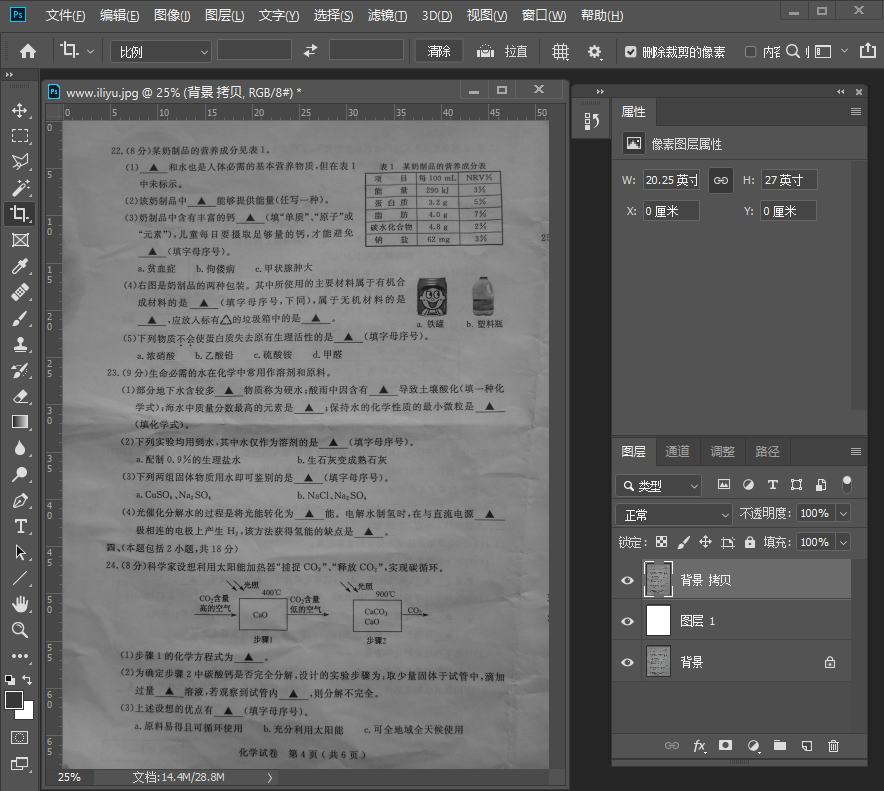Screen dimensions: 884x791
Task: Select the Eraser tool
Action: (20, 396)
